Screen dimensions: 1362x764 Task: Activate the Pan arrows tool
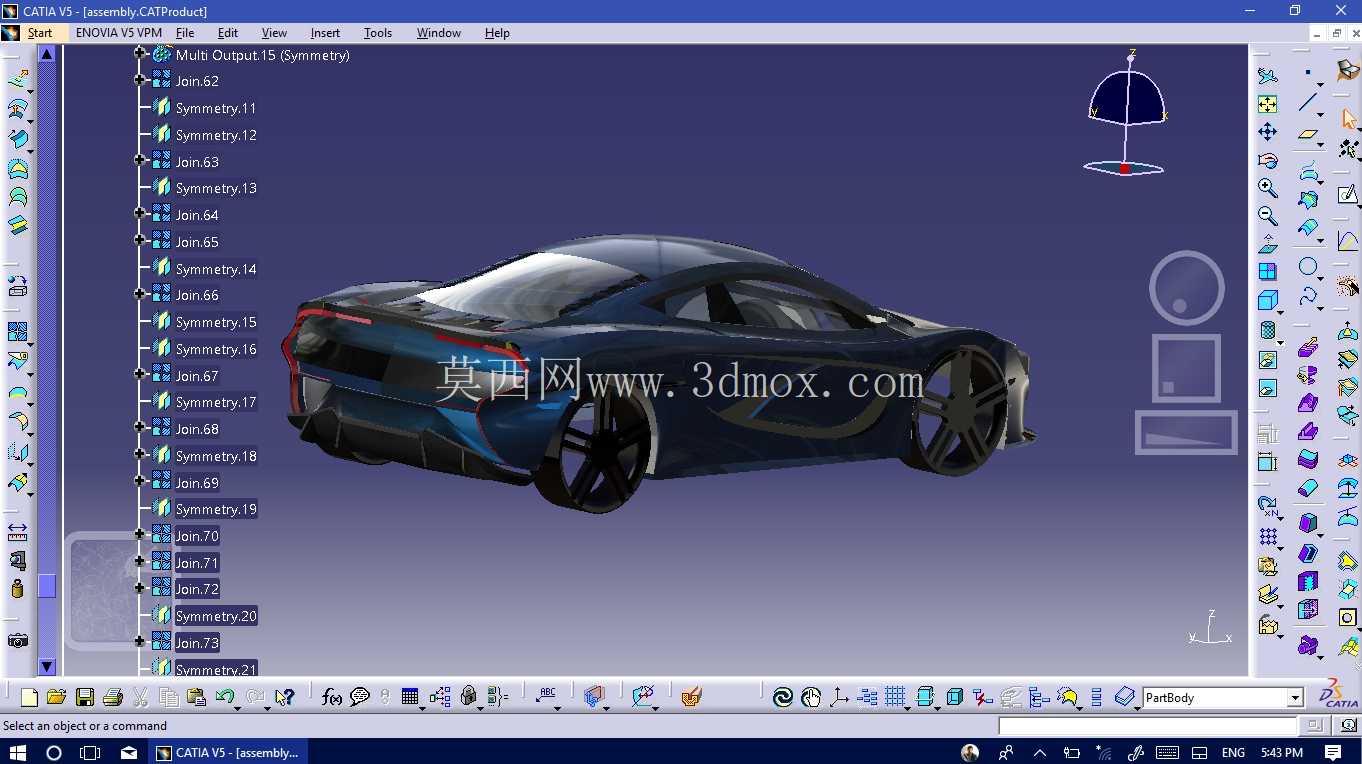pyautogui.click(x=1268, y=132)
